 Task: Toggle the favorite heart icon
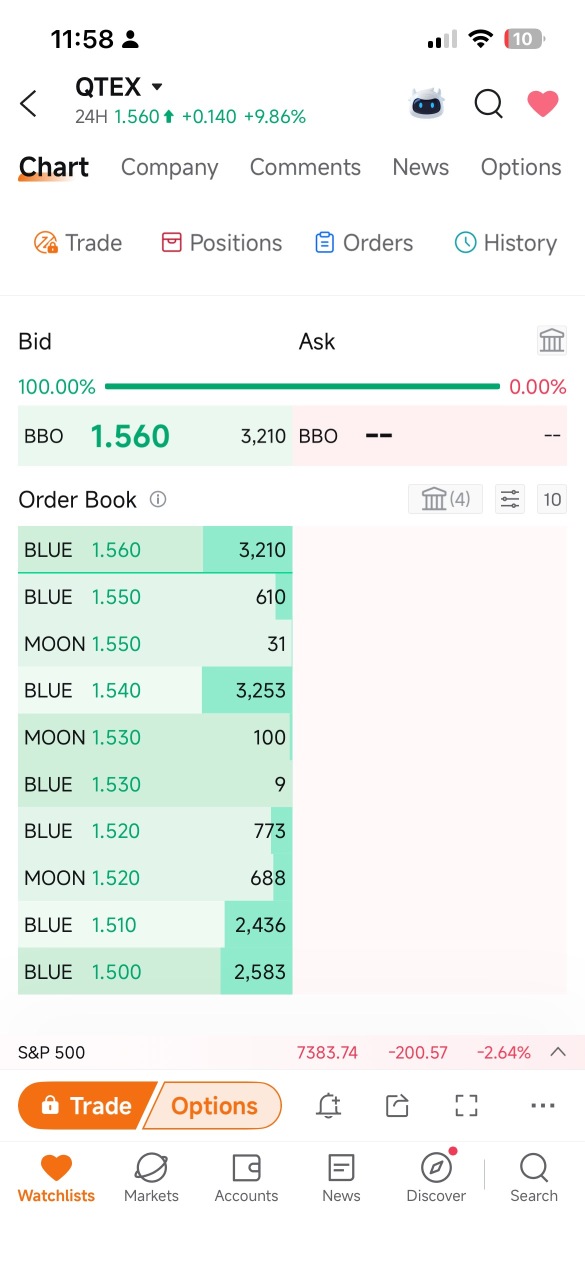point(543,103)
